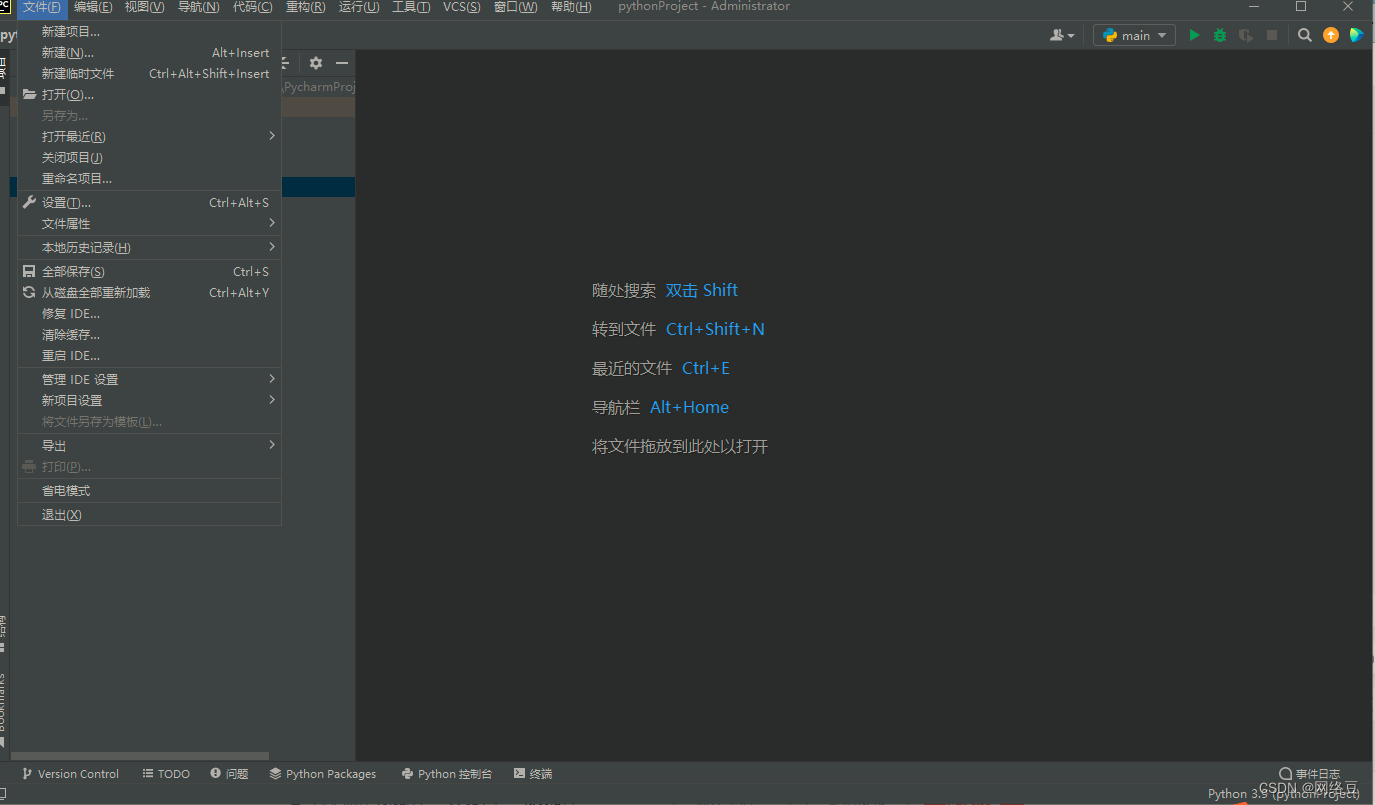
Task: Click the Bookmarks vertical side tab
Action: (x=3, y=710)
